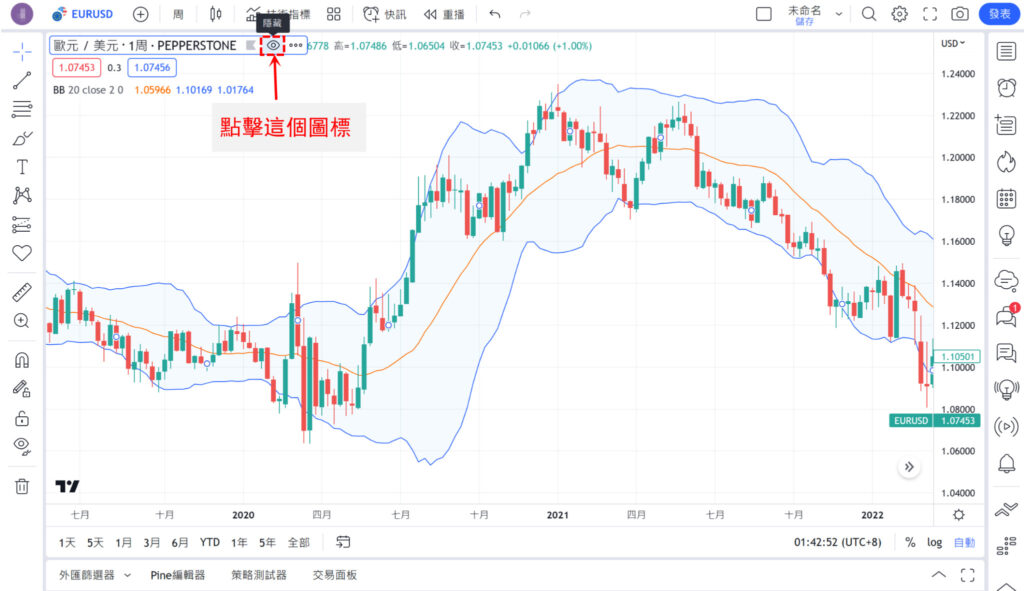Take a chart snapshot with camera icon
1024x591 pixels.
[x=959, y=14]
